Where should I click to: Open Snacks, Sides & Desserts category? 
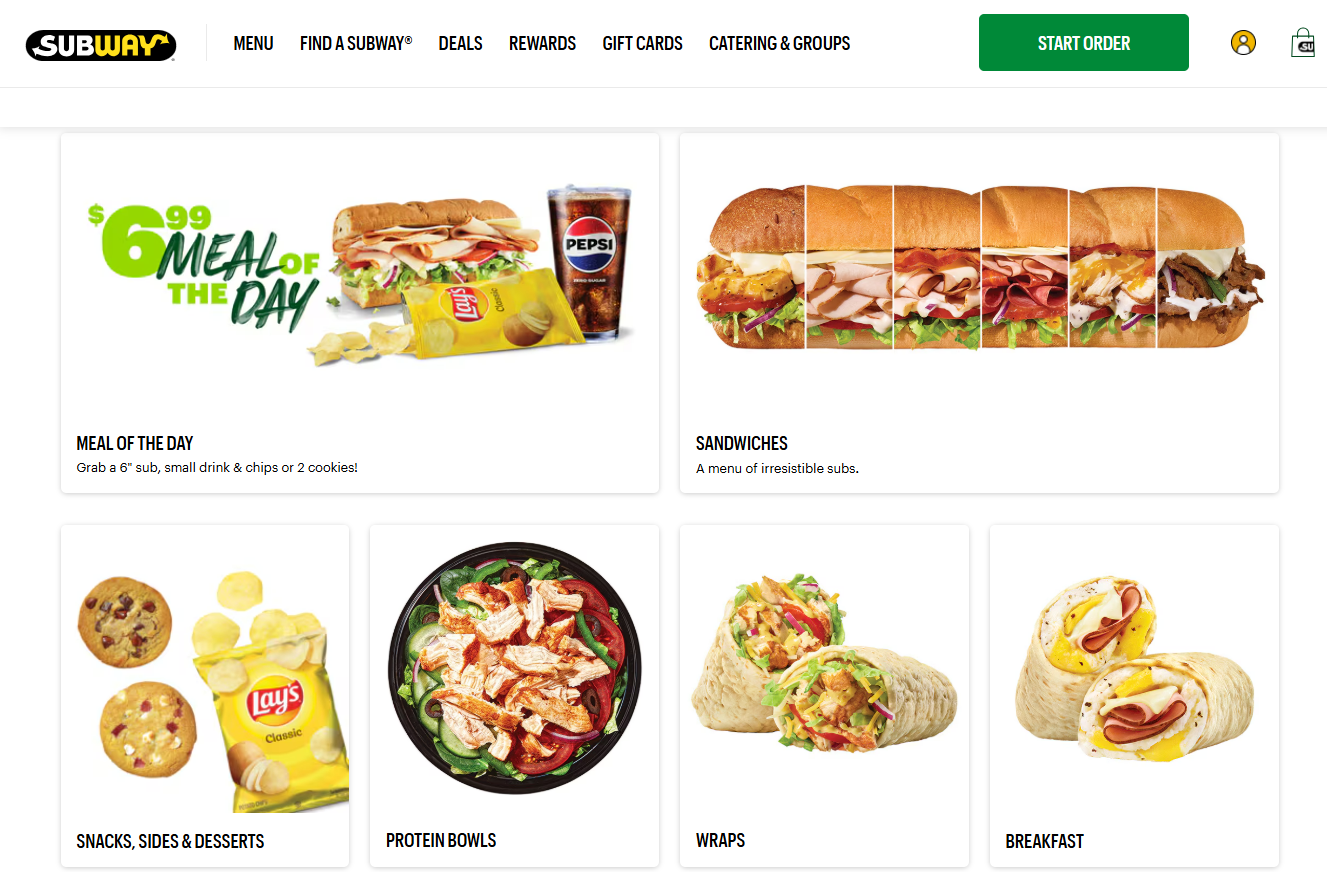(170, 841)
